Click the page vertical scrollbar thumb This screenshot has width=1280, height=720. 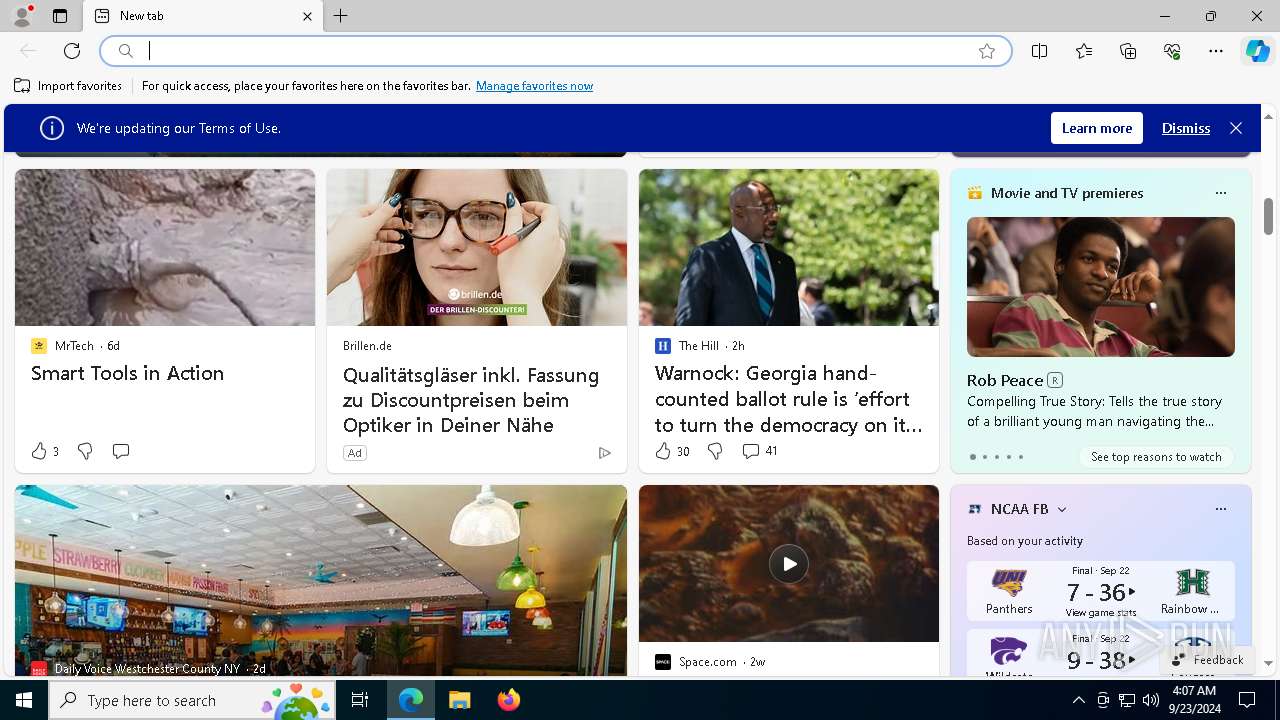[1268, 216]
